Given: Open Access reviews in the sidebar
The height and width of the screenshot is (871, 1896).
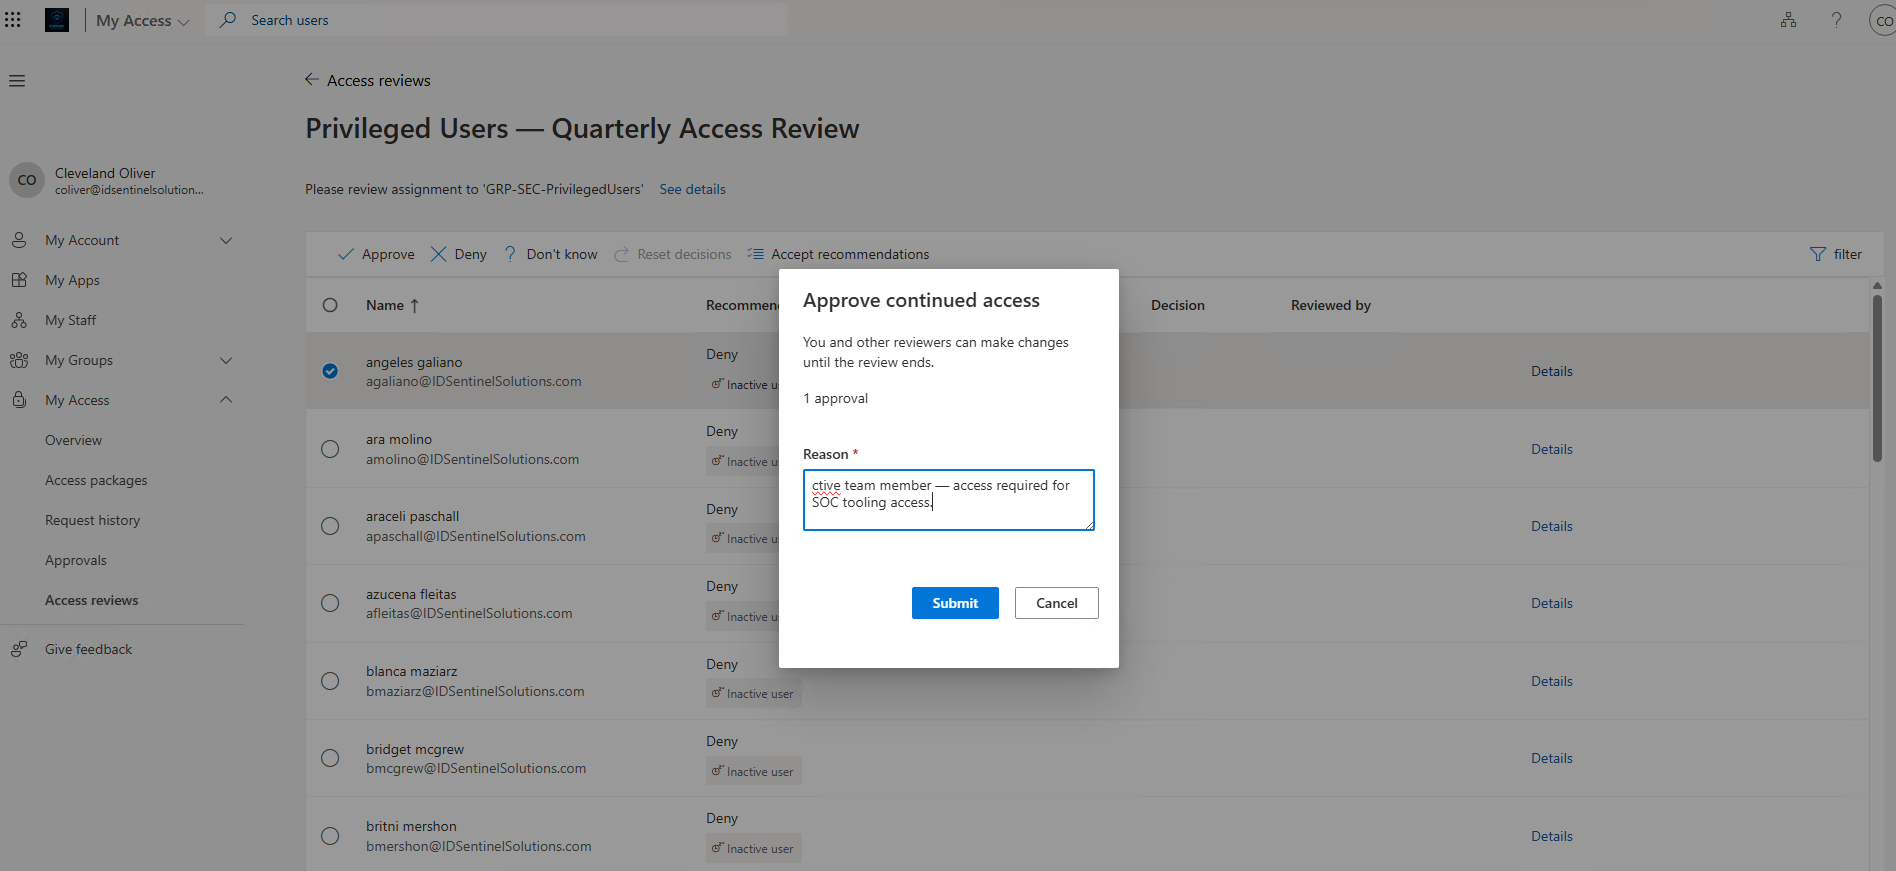Looking at the screenshot, I should (x=91, y=600).
